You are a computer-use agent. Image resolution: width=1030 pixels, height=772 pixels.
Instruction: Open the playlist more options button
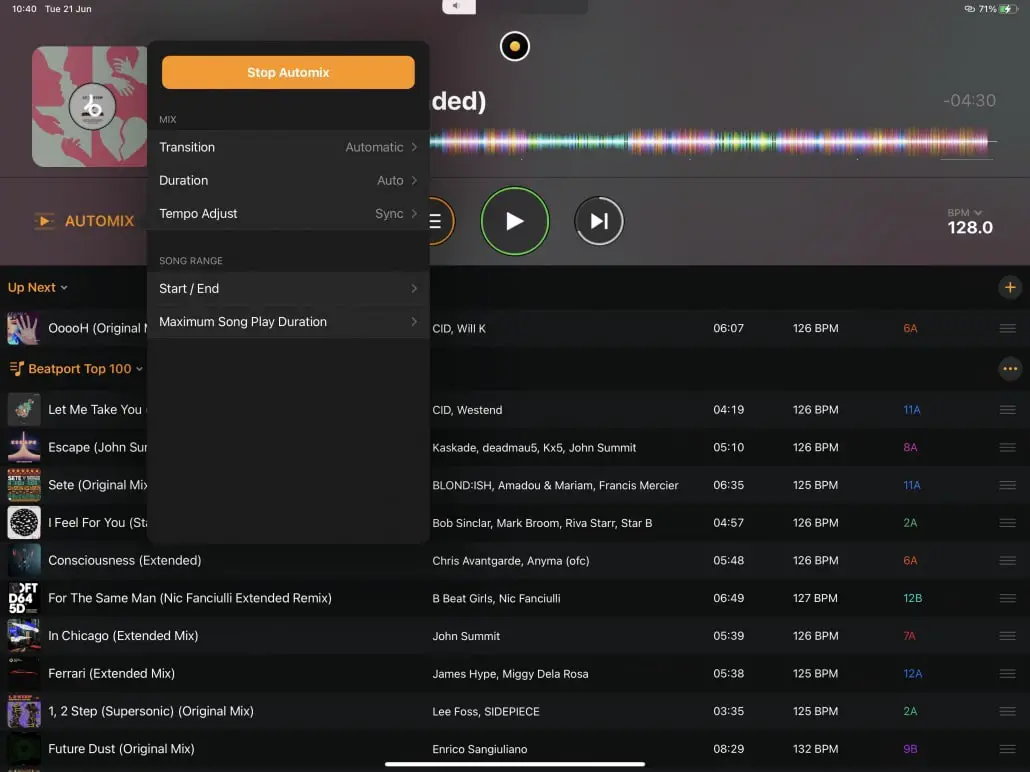point(1010,369)
